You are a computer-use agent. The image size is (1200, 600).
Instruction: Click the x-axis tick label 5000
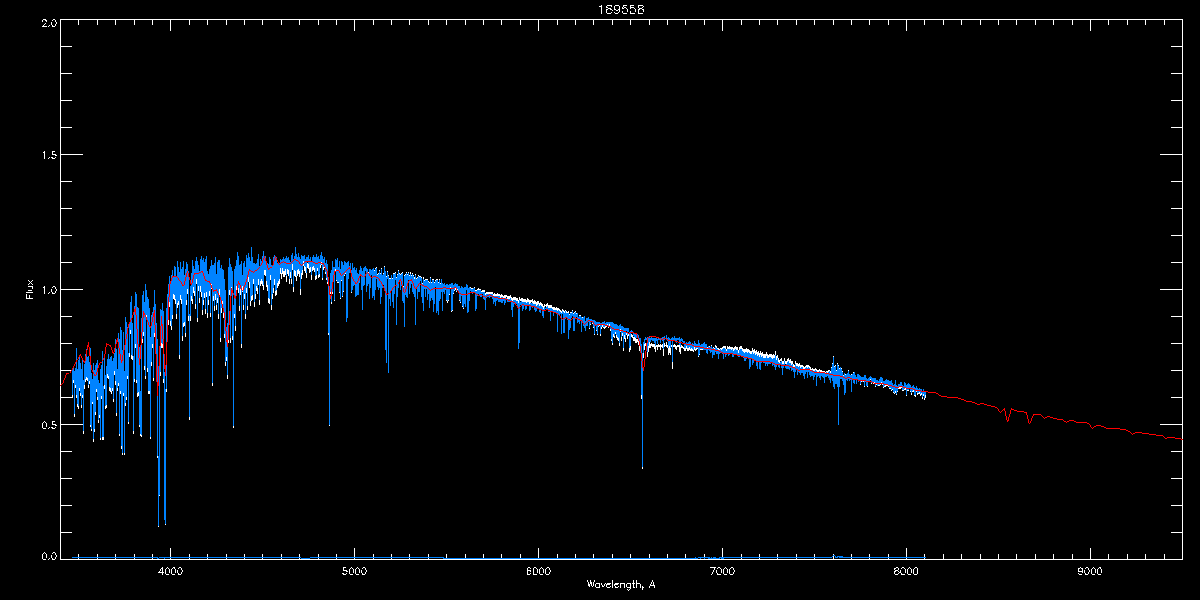pos(354,572)
